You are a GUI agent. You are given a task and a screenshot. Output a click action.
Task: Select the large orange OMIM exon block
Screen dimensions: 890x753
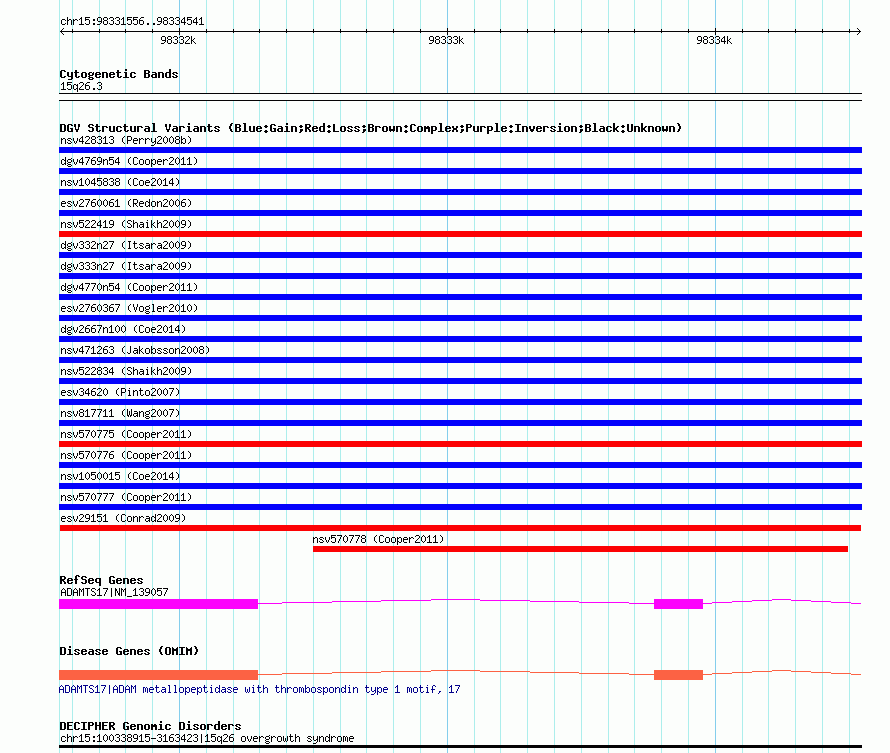point(158,675)
